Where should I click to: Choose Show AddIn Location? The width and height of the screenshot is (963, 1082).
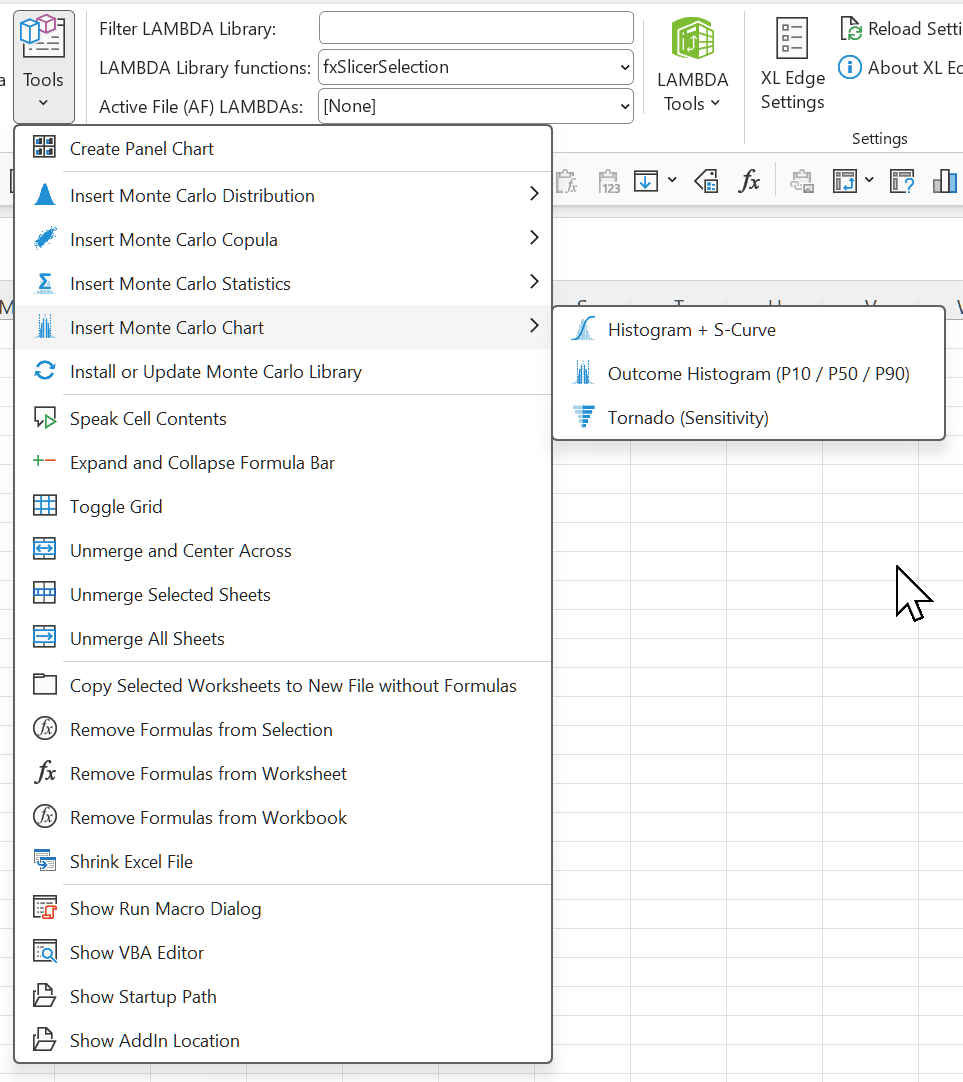pyautogui.click(x=283, y=1041)
